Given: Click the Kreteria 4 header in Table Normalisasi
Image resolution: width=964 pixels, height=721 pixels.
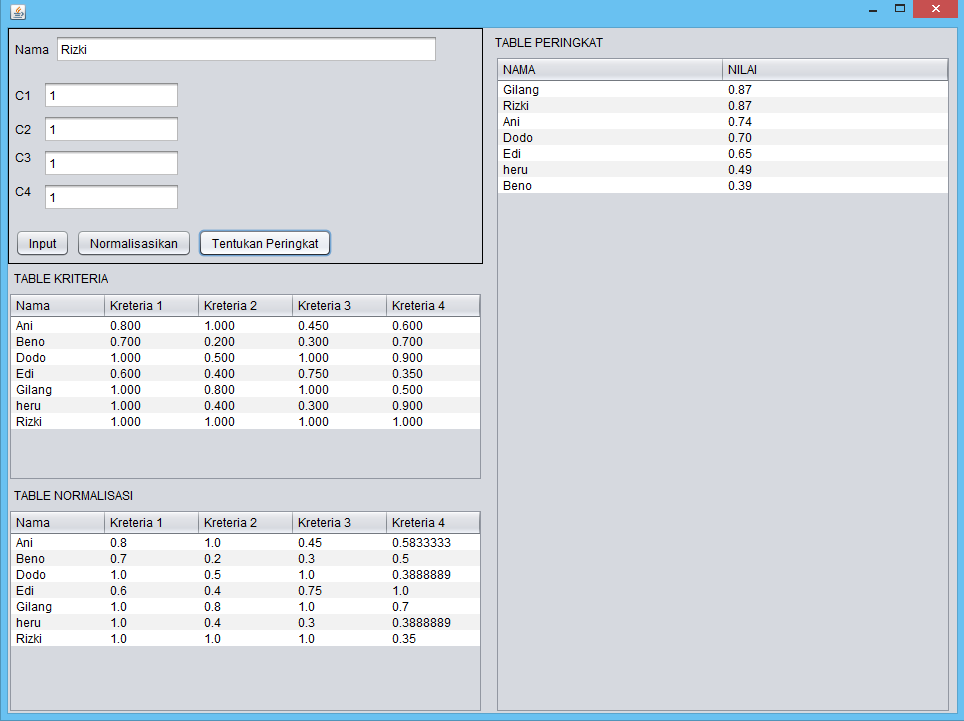Looking at the screenshot, I should [x=433, y=522].
